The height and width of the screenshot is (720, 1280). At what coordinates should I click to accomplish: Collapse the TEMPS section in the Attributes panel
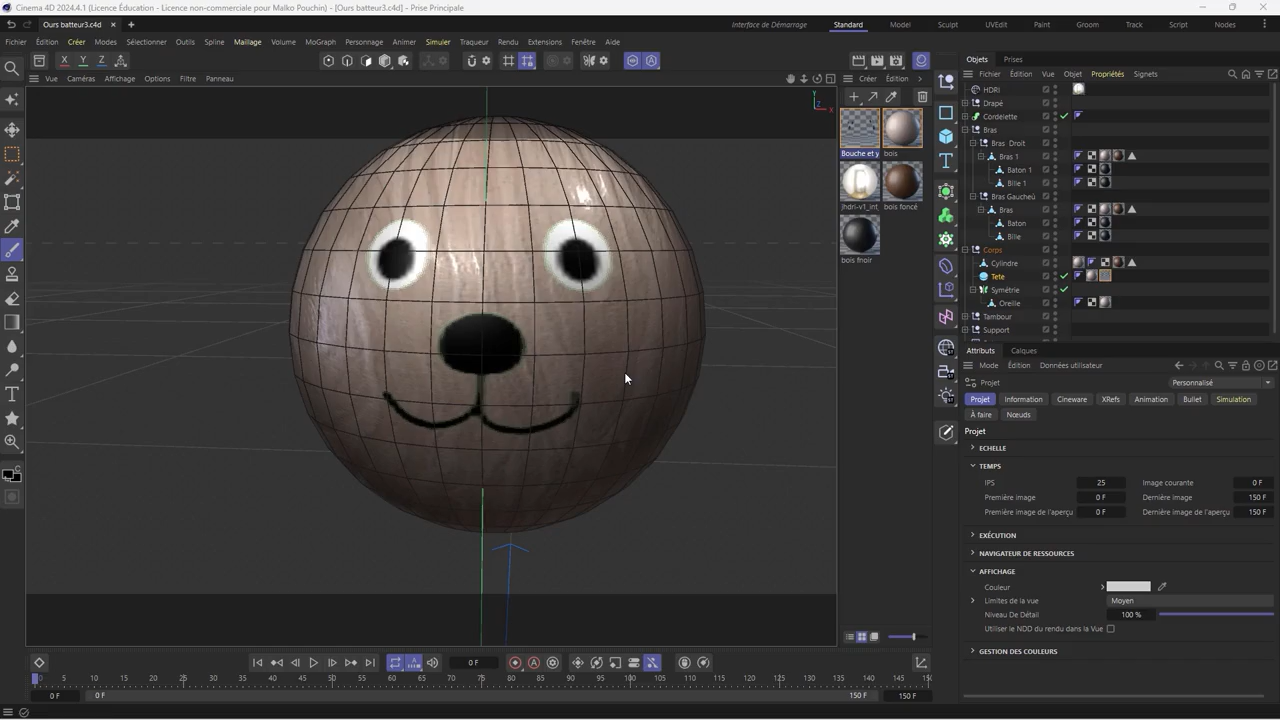click(x=973, y=466)
